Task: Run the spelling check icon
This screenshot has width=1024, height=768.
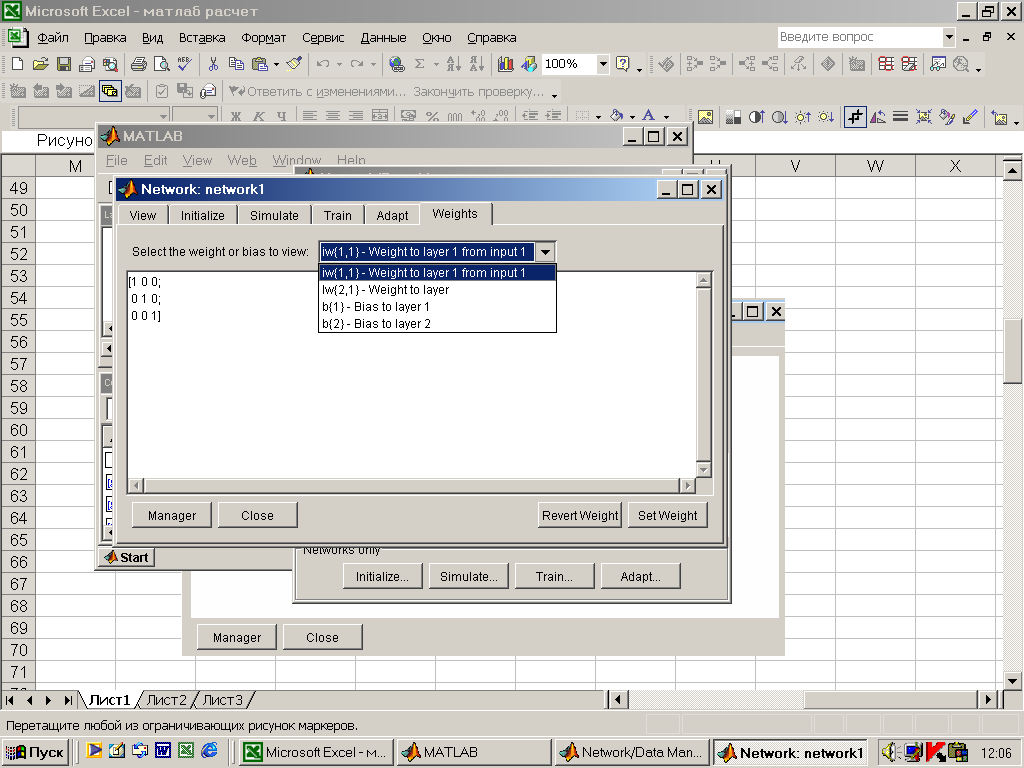Action: (185, 64)
